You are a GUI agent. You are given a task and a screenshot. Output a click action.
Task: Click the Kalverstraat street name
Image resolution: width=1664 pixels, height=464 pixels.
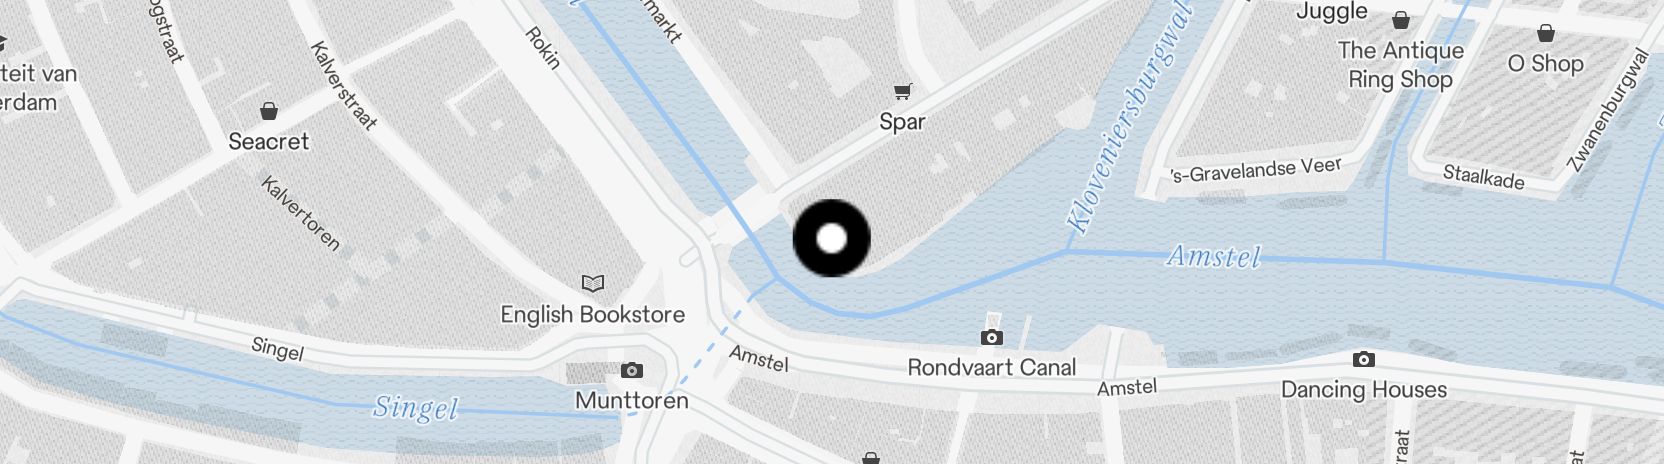tap(343, 86)
